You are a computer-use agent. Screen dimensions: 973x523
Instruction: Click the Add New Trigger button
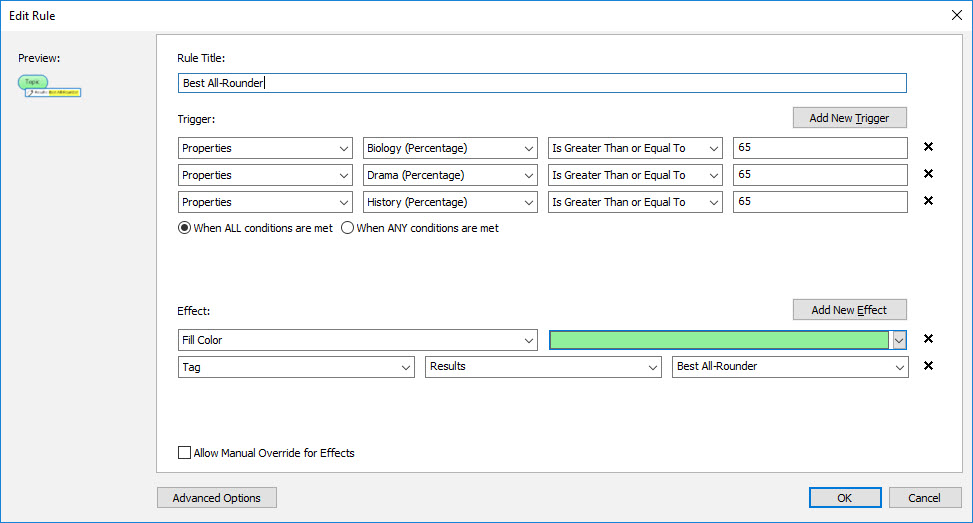[x=849, y=118]
